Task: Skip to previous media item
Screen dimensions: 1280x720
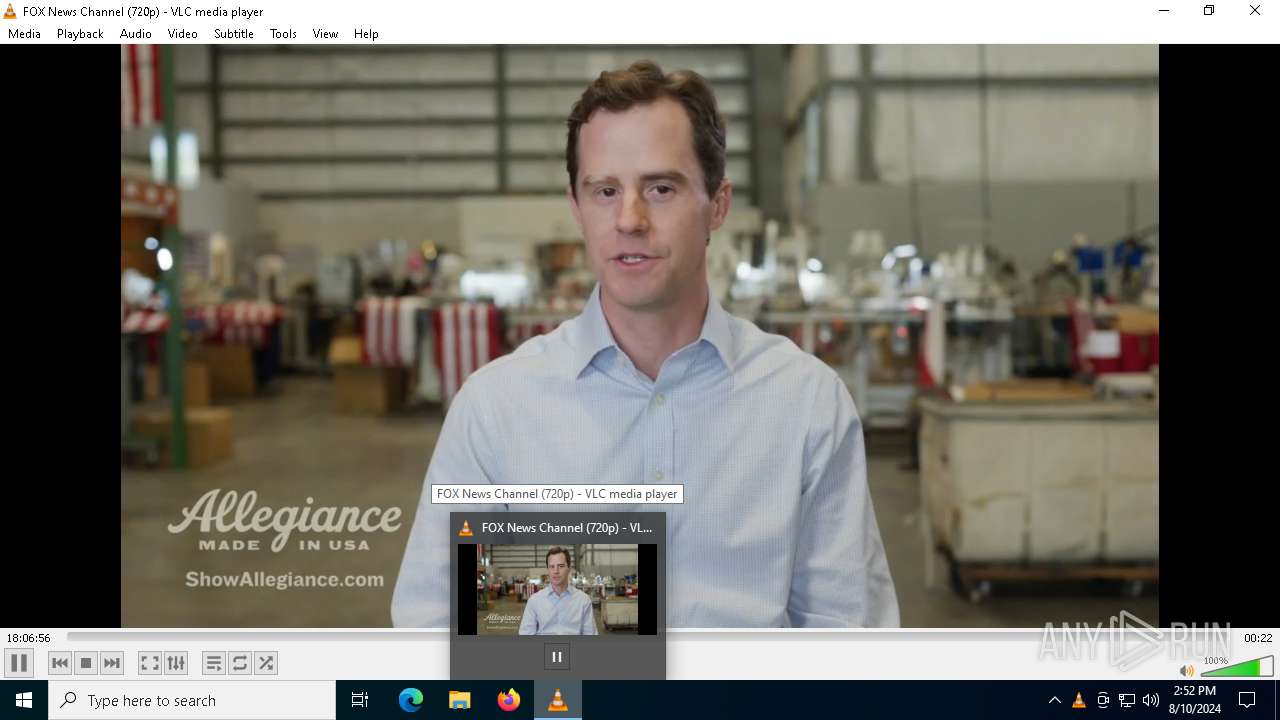Action: tap(60, 663)
